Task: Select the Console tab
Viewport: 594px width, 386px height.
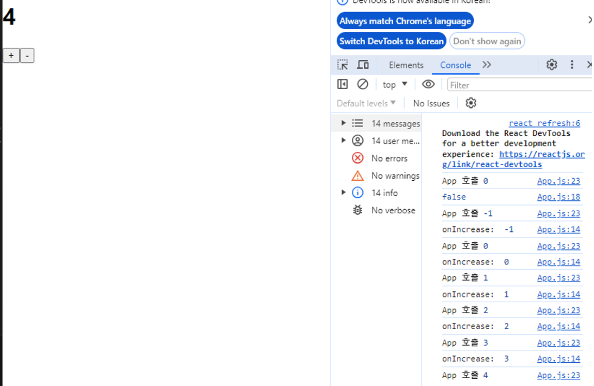Action: (x=455, y=65)
